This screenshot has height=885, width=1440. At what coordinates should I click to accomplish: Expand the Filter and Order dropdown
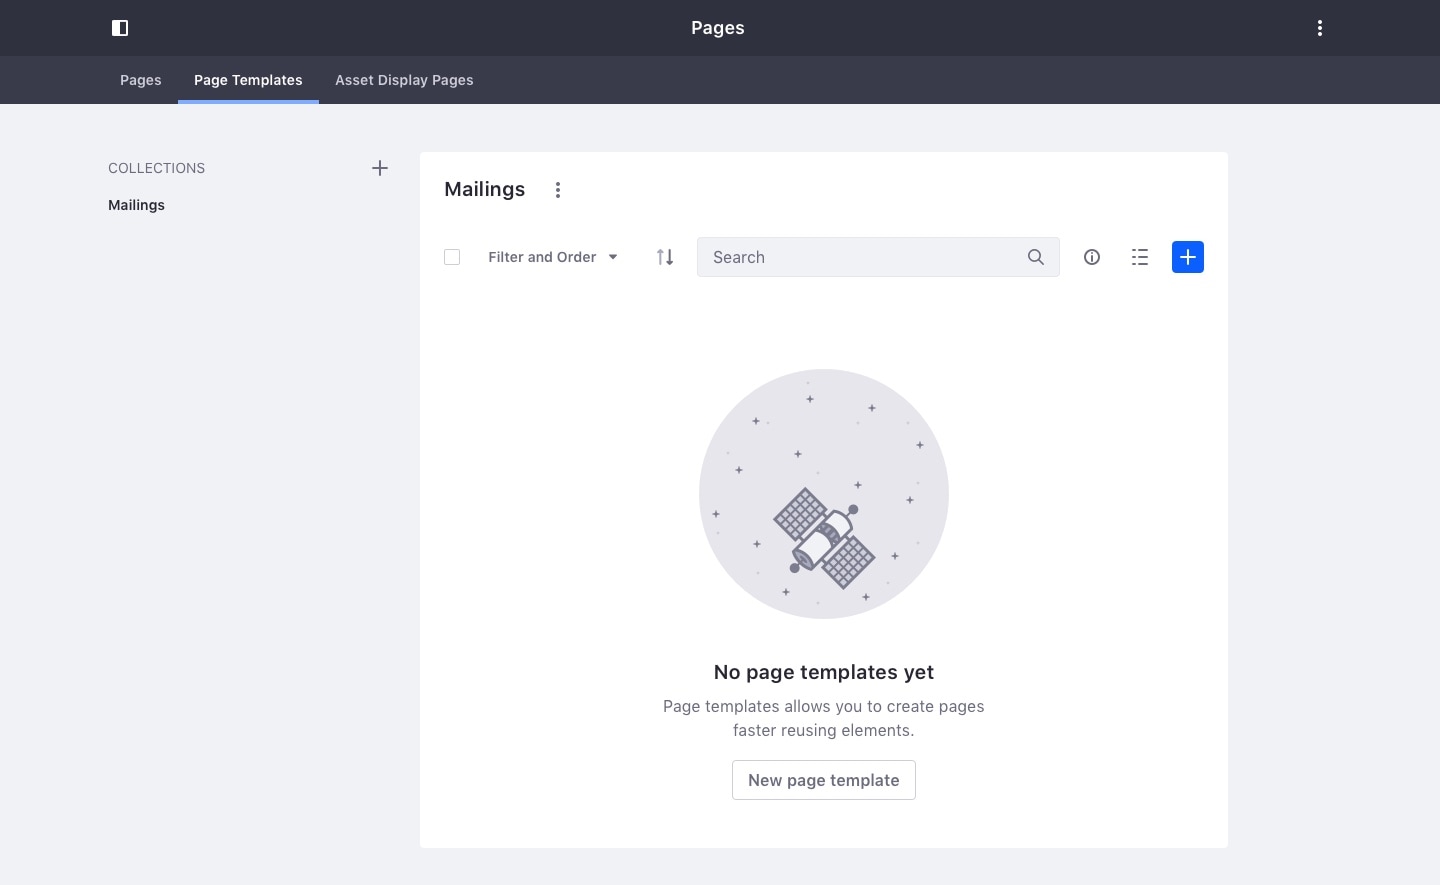552,257
